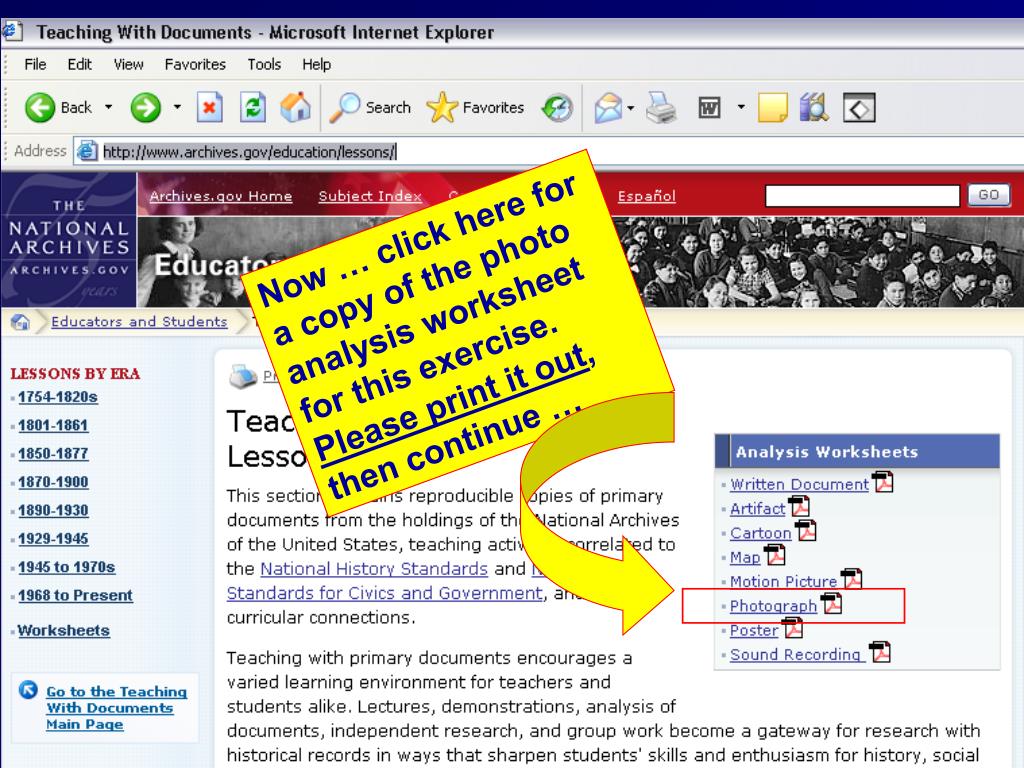Image resolution: width=1024 pixels, height=768 pixels.
Task: Open the 1890-1930 lessons link
Action: pos(53,510)
